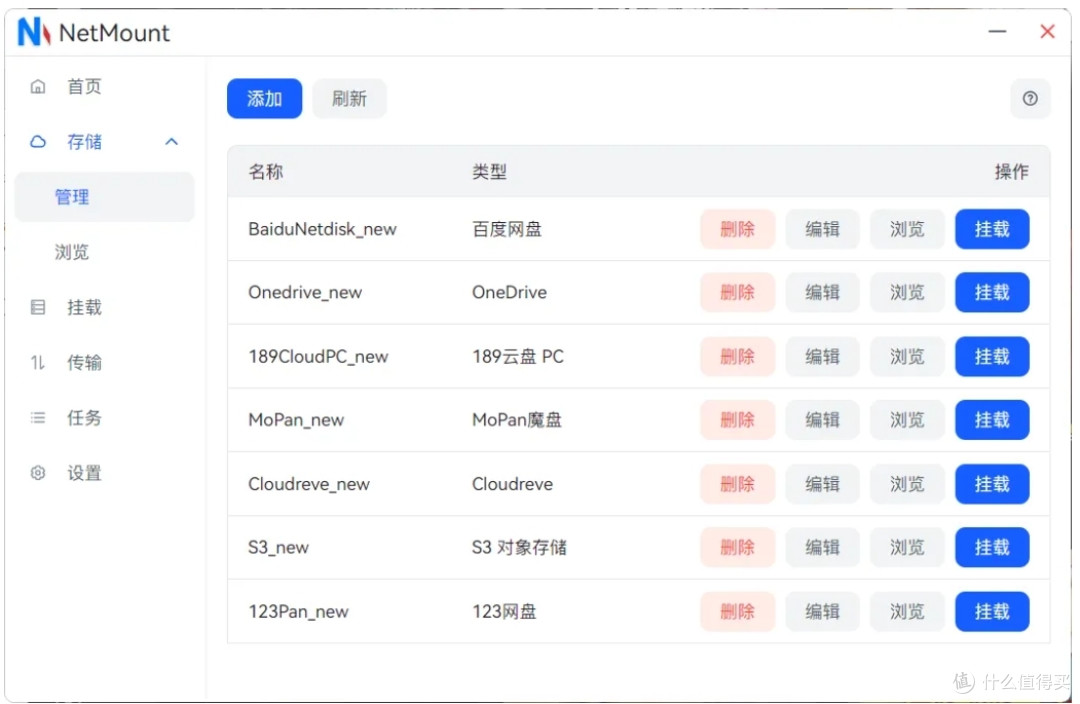Select the Cloudreve_new row name cell
The image size is (1080, 704).
309,484
